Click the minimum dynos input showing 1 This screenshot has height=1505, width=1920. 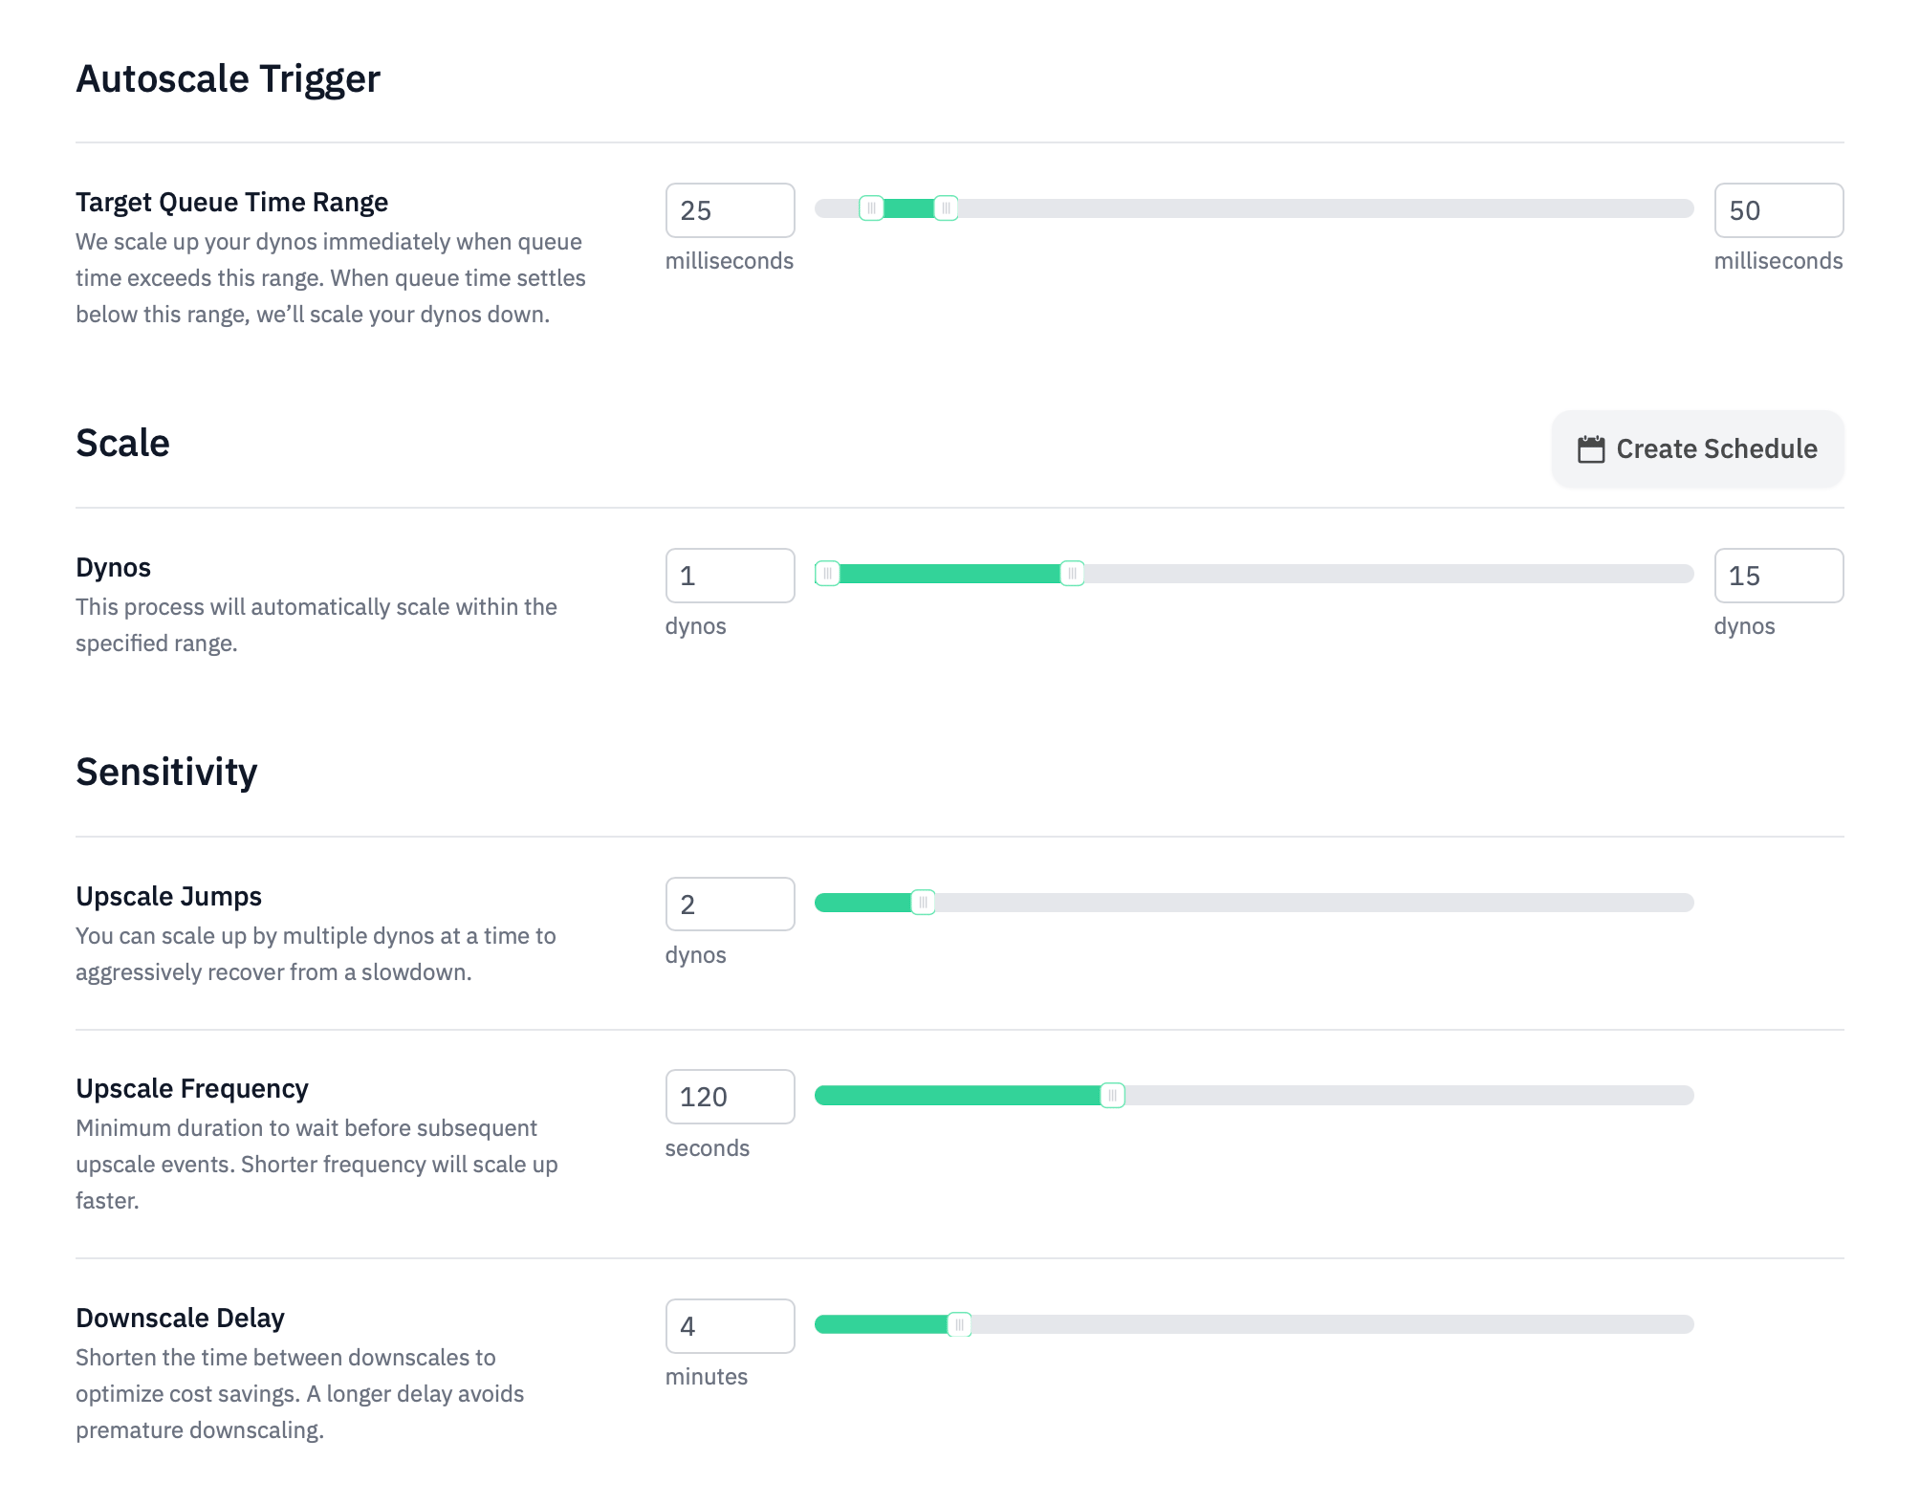point(729,575)
